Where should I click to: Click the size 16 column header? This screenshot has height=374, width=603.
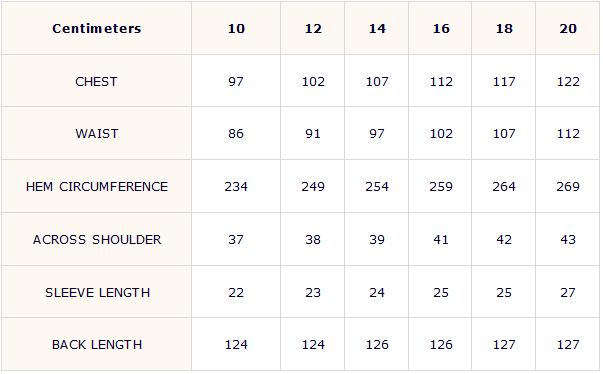pyautogui.click(x=441, y=28)
